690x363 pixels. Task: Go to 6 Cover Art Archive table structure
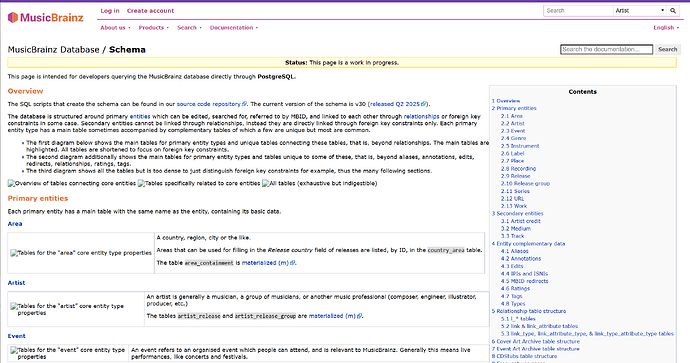536,341
